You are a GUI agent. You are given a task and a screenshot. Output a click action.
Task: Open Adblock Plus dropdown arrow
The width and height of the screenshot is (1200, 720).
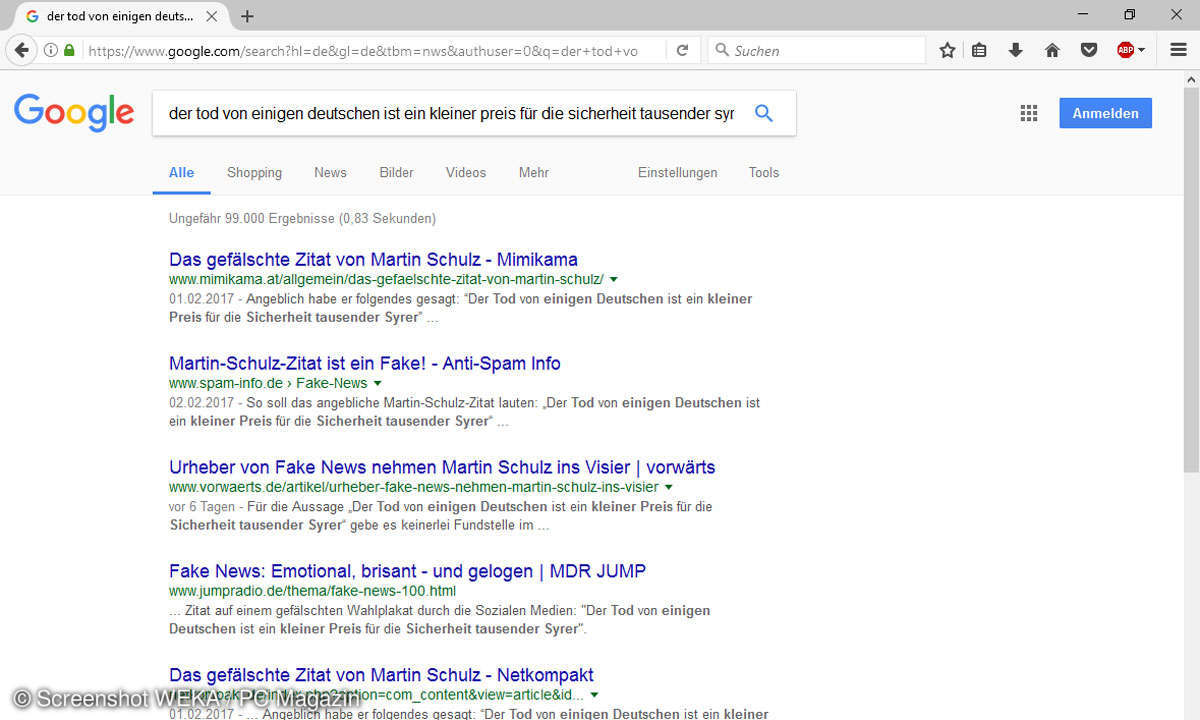tap(1141, 50)
